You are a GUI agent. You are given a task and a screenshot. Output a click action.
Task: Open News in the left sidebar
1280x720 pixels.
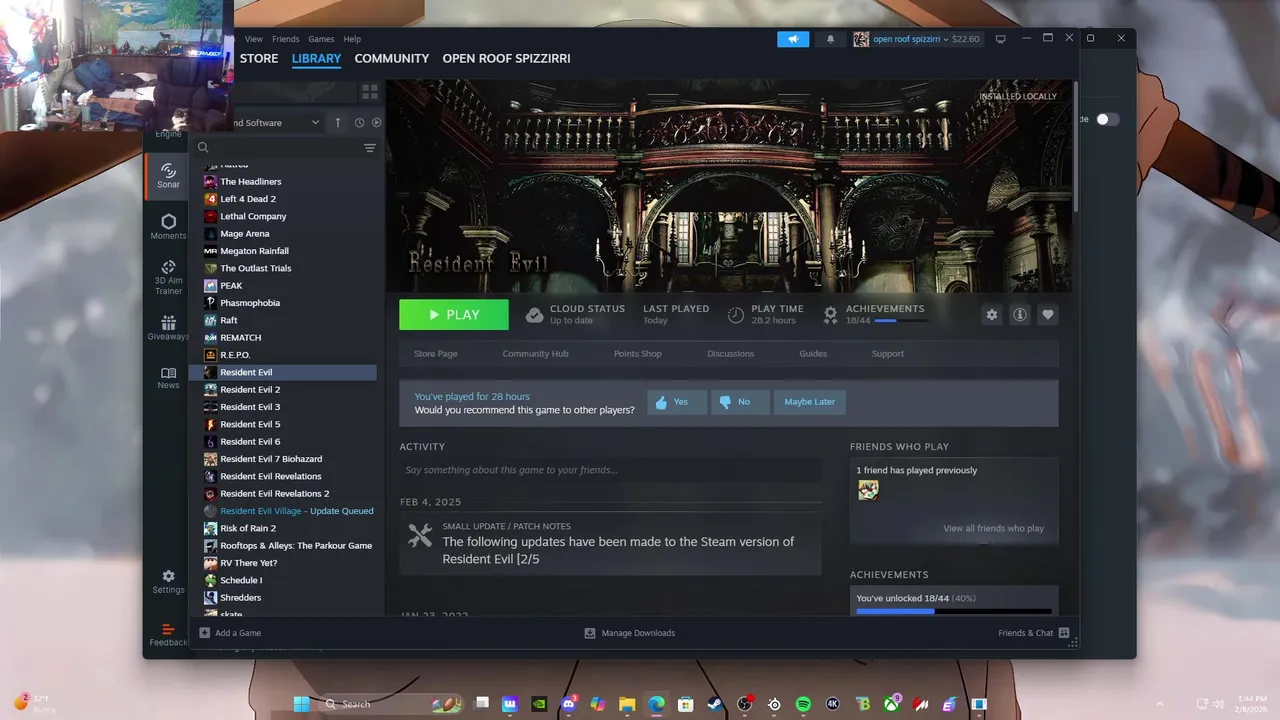168,378
